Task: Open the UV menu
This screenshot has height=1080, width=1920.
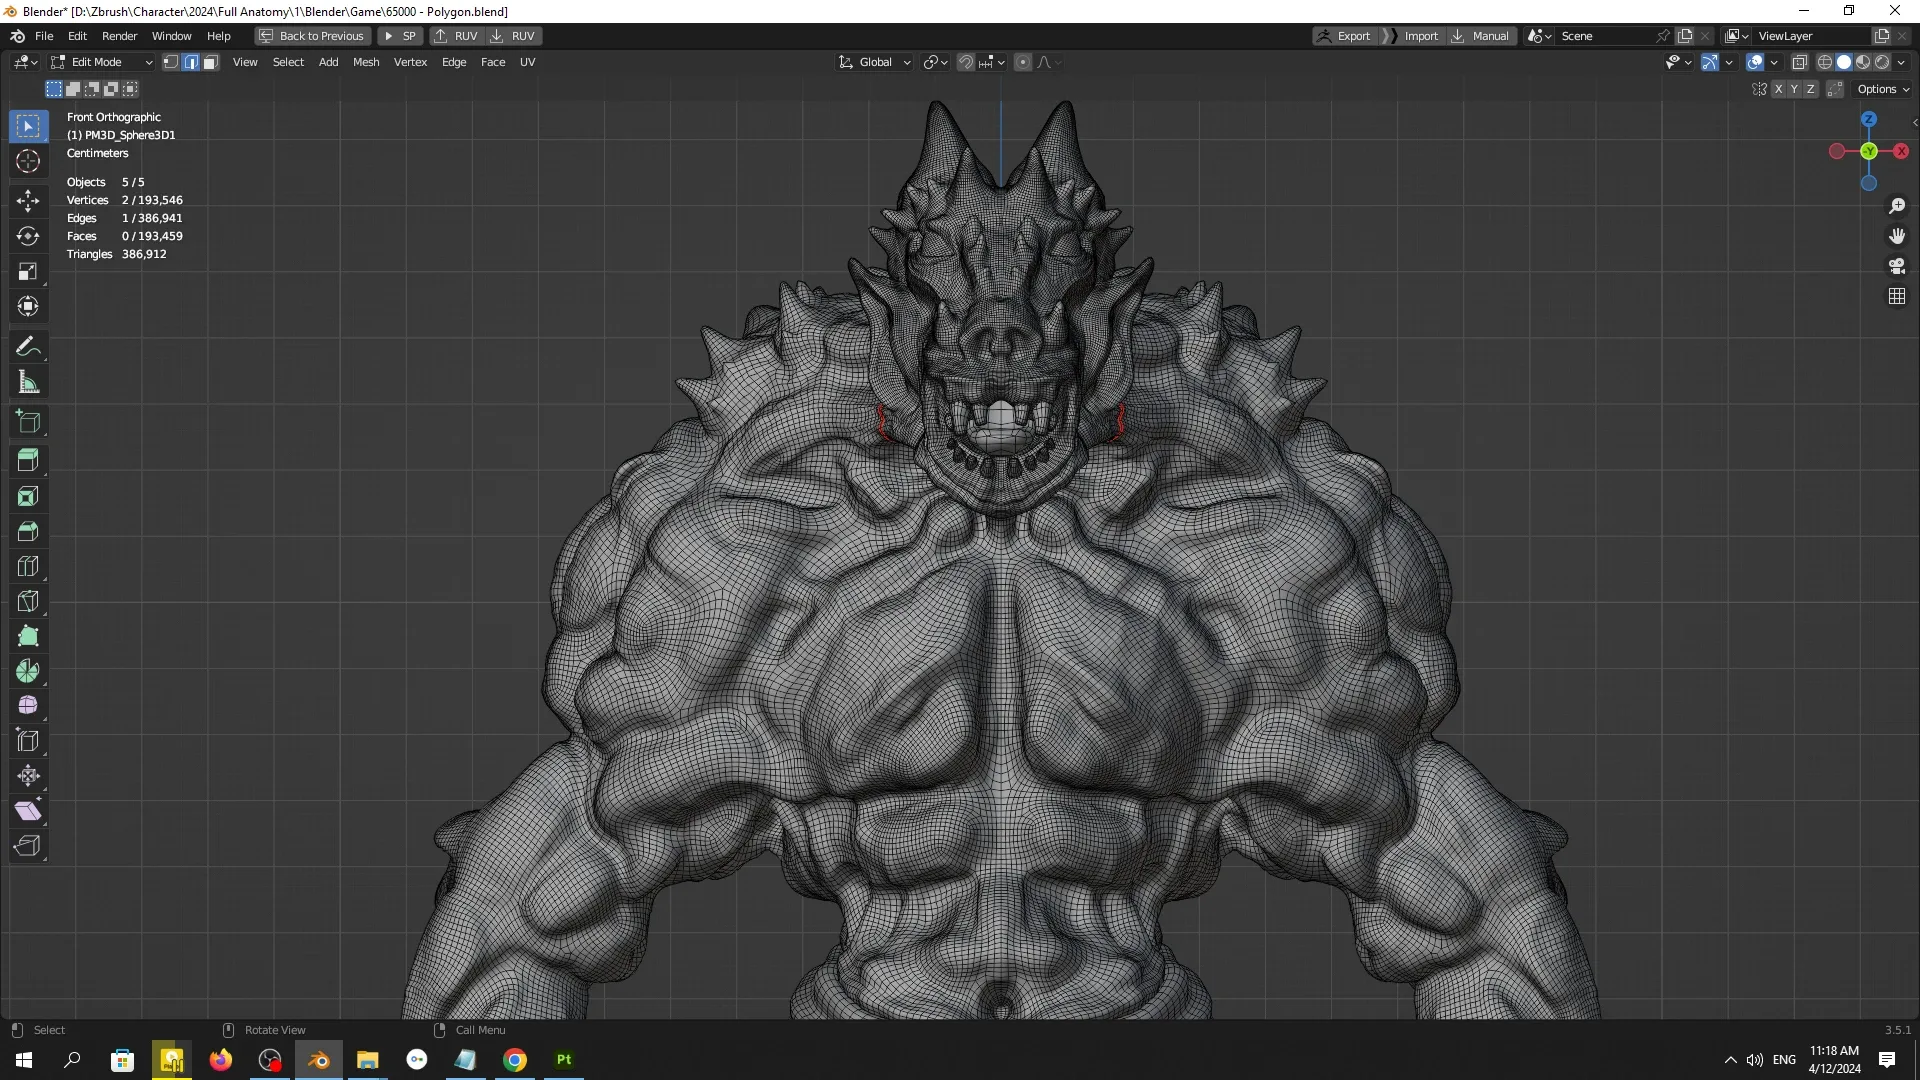Action: [x=527, y=62]
